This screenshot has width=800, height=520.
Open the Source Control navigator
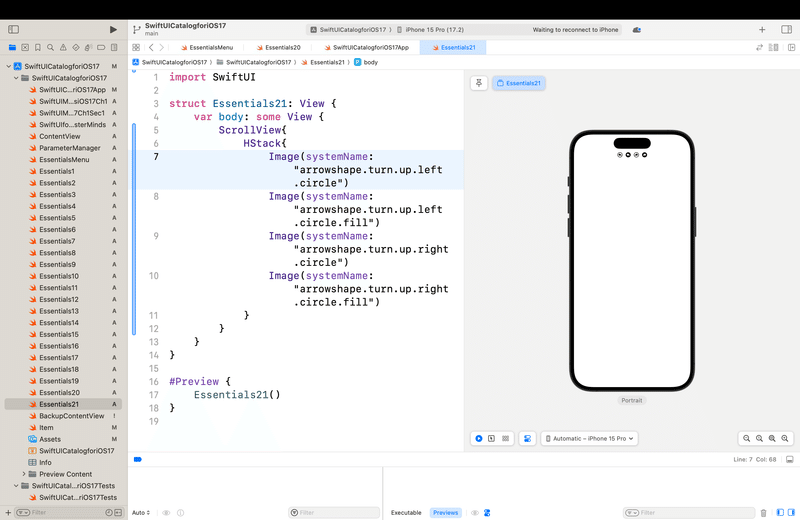25,47
